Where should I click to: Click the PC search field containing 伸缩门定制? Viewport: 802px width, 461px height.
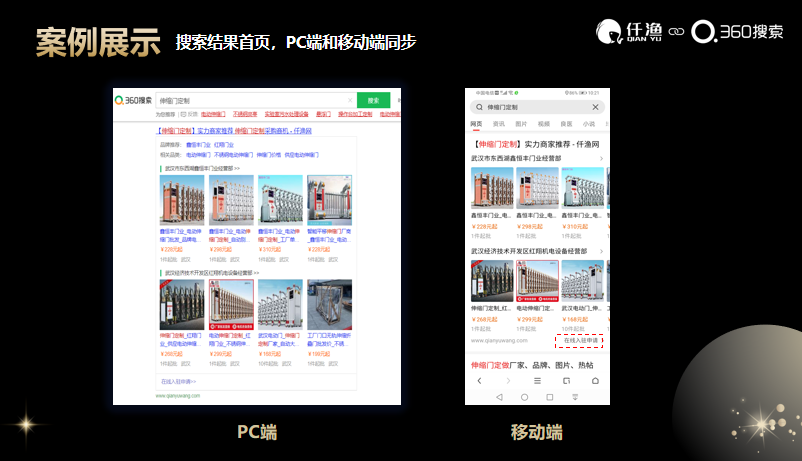click(256, 100)
